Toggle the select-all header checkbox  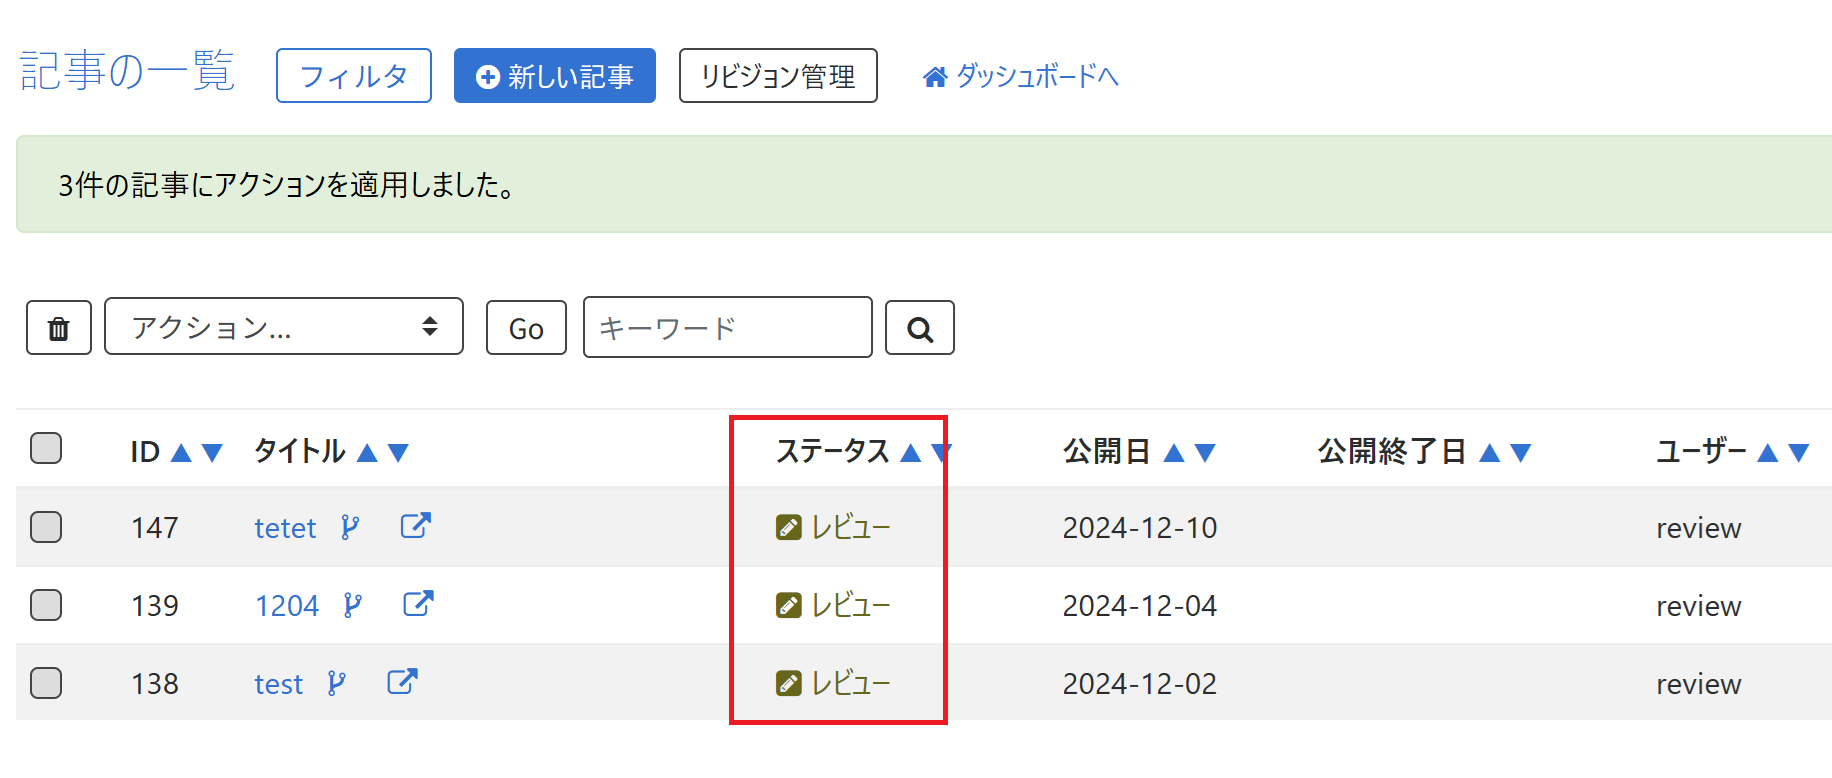pos(46,448)
